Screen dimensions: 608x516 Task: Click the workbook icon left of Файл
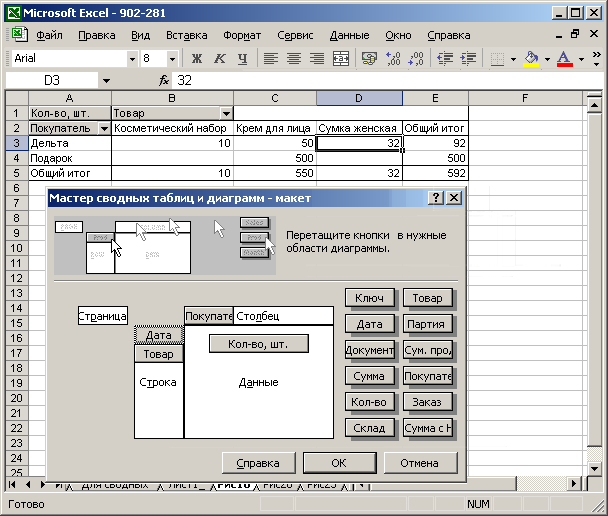coord(19,35)
